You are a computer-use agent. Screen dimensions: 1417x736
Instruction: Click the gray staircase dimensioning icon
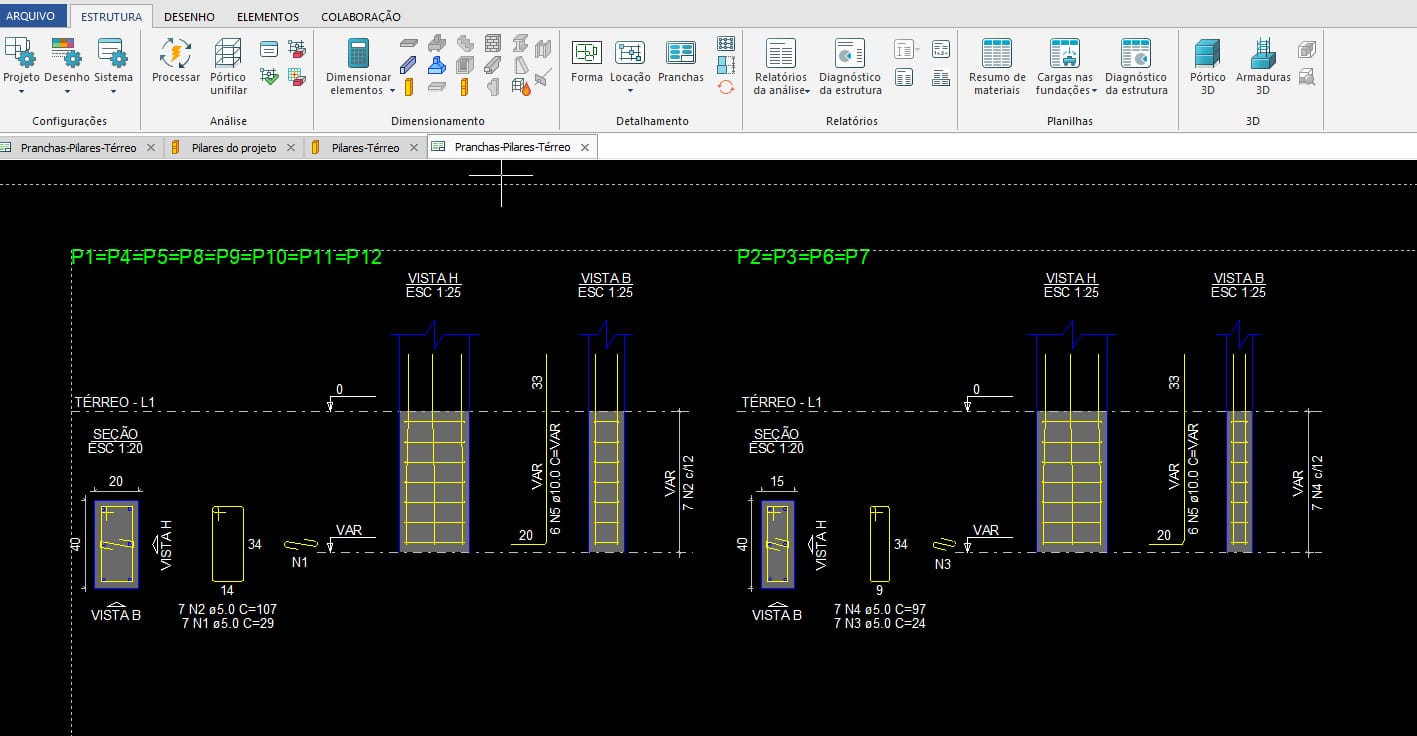point(465,43)
